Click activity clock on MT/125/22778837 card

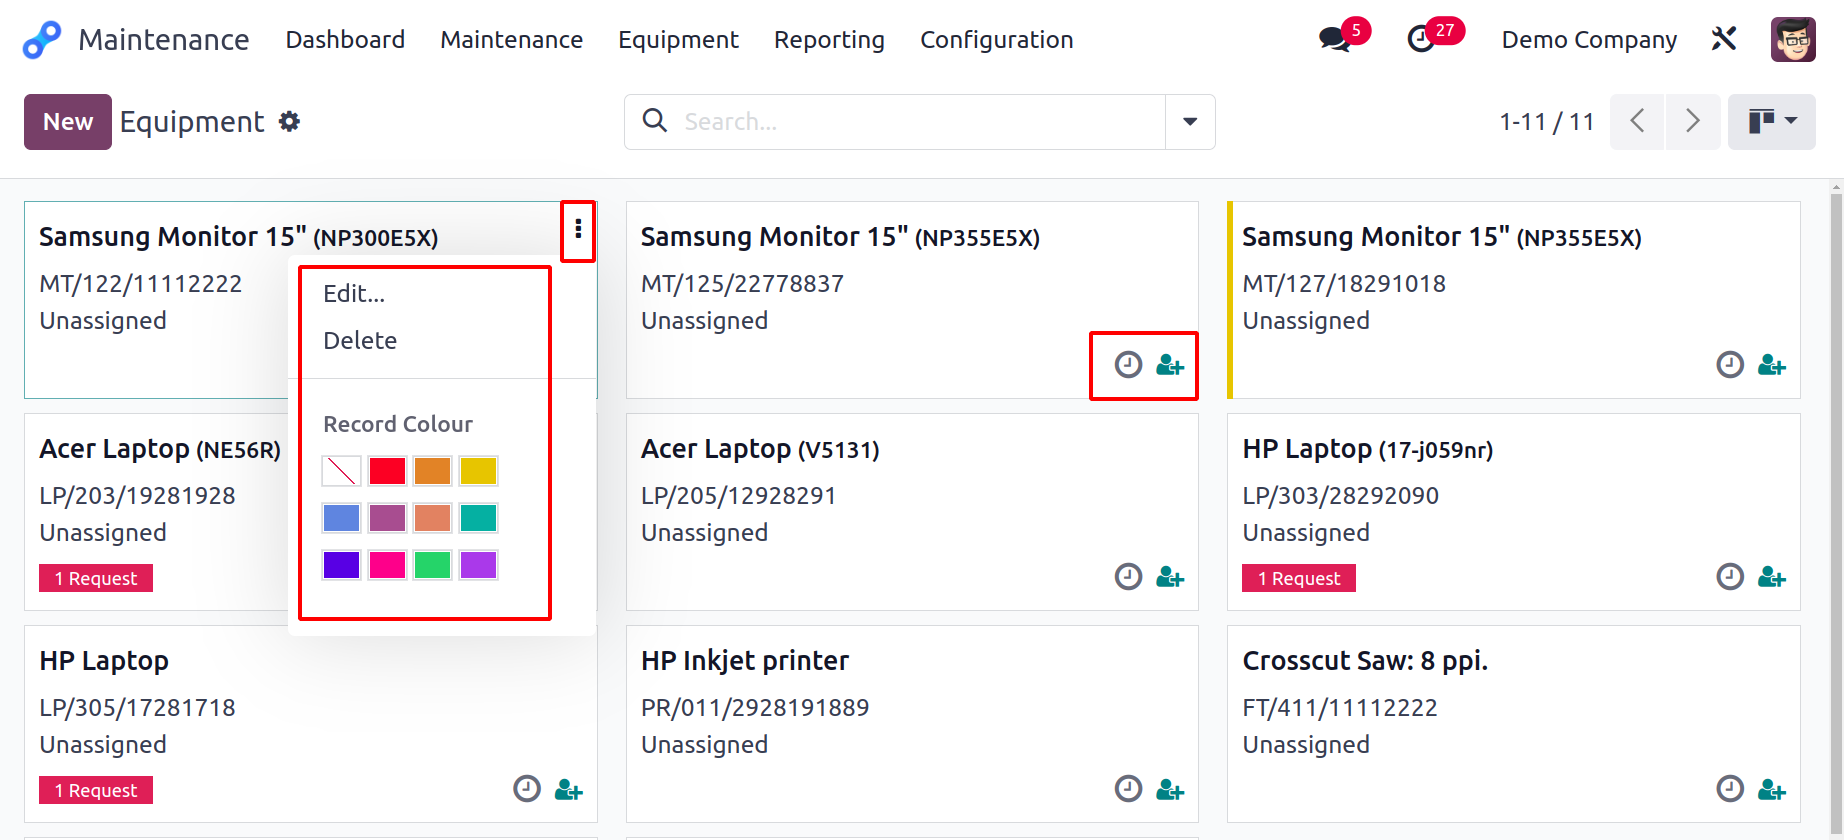(x=1128, y=365)
